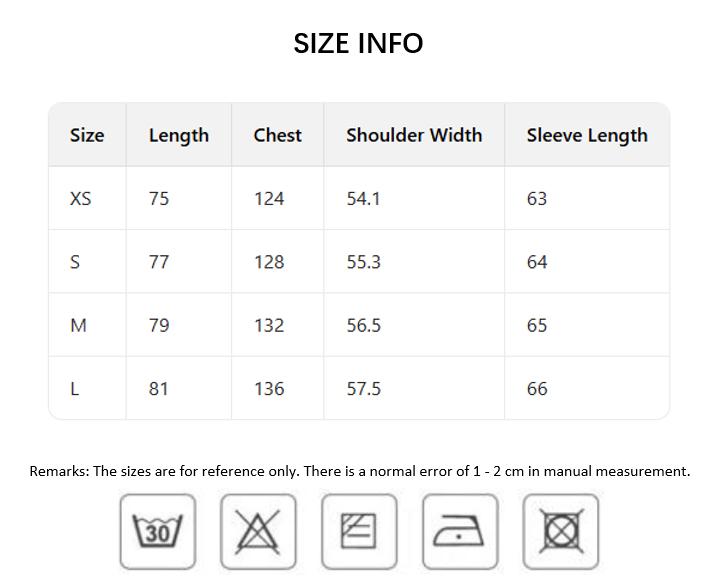
Task: Click the Shoulder Width column header
Action: (x=414, y=135)
